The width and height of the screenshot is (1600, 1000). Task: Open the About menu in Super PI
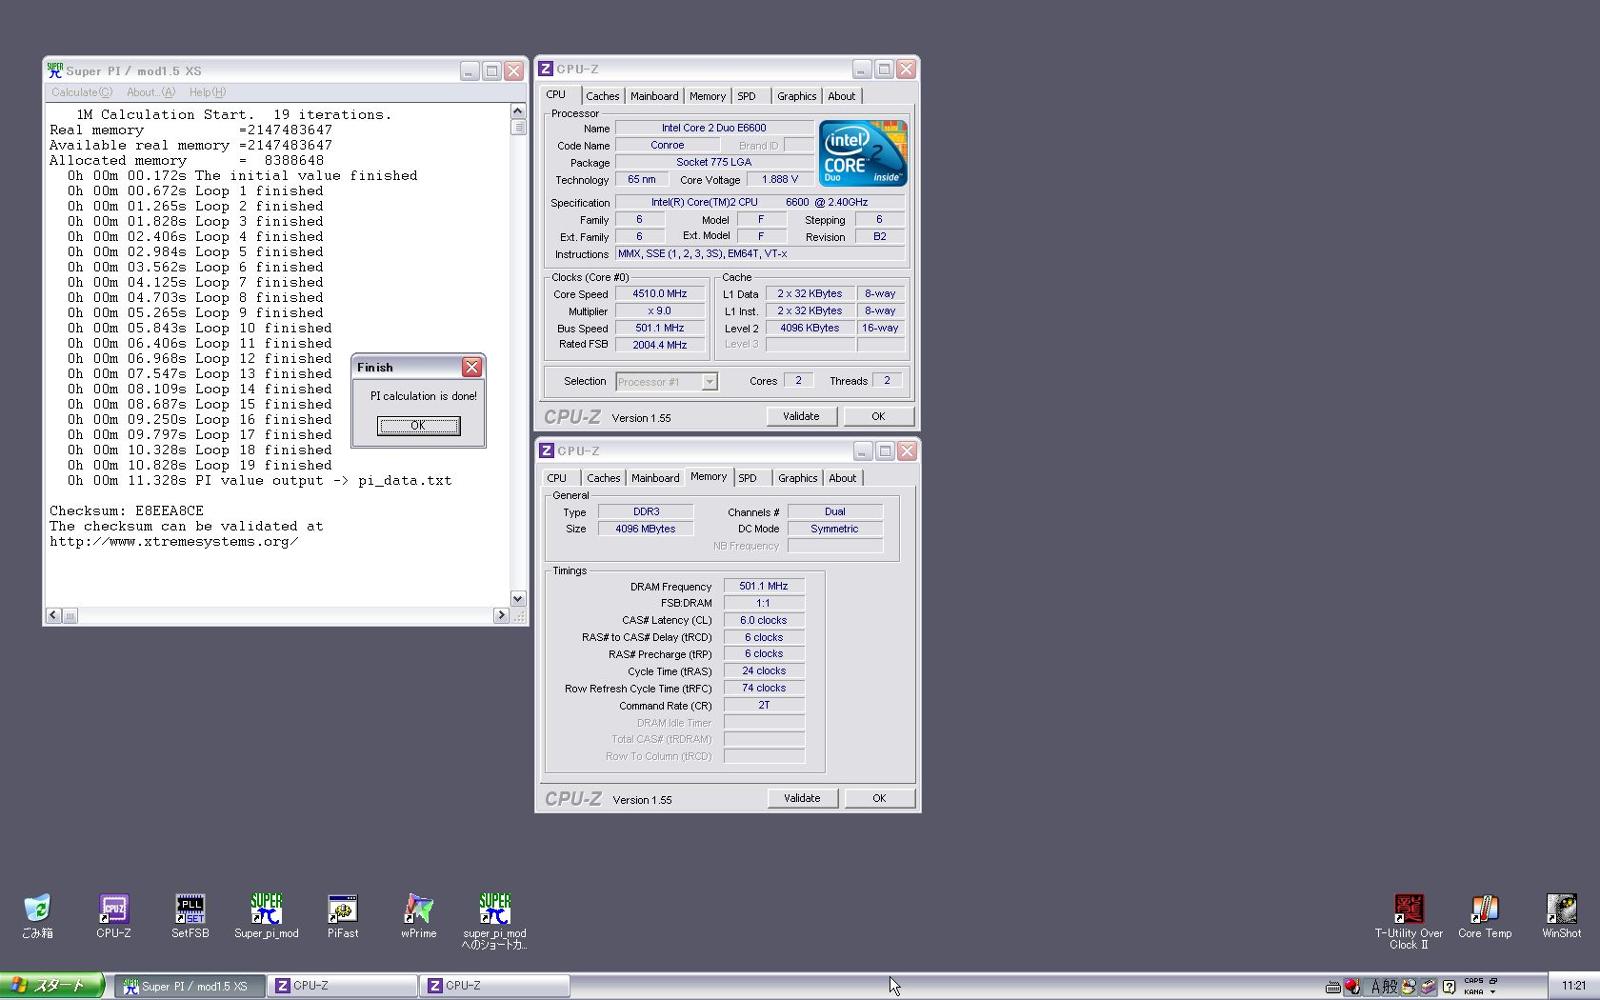151,92
